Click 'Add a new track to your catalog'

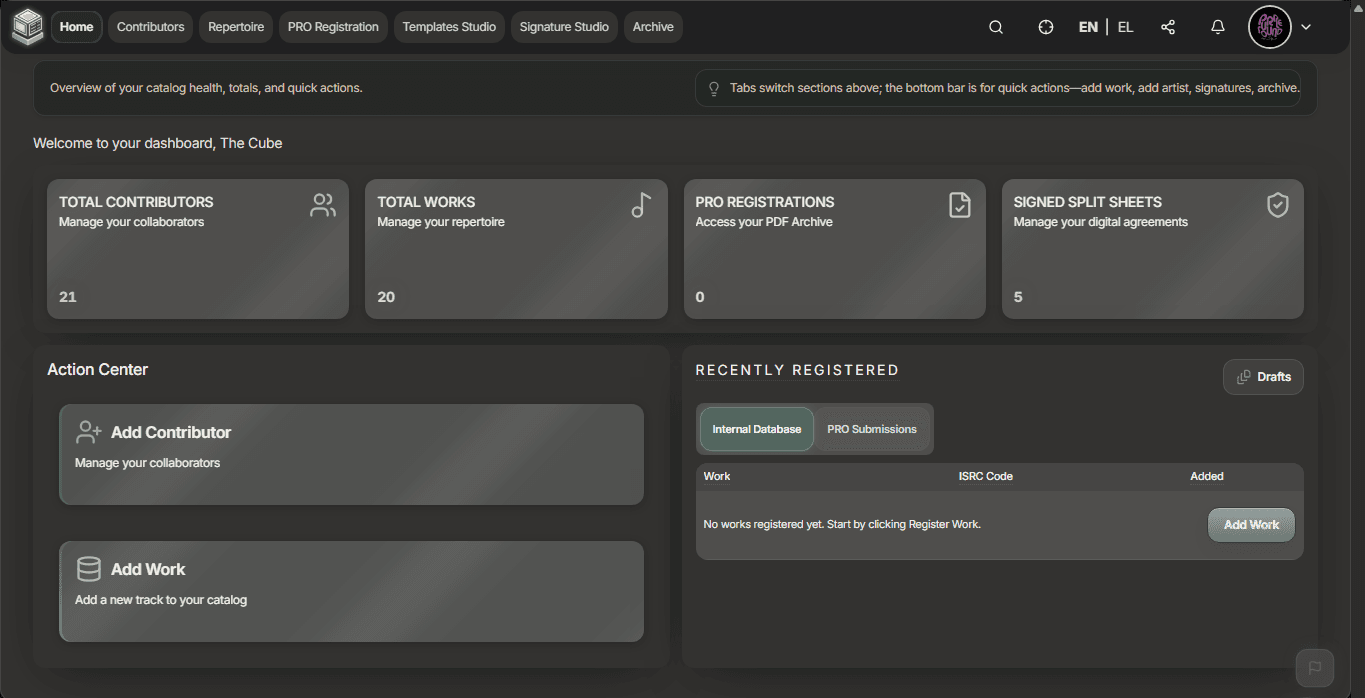[x=161, y=600]
